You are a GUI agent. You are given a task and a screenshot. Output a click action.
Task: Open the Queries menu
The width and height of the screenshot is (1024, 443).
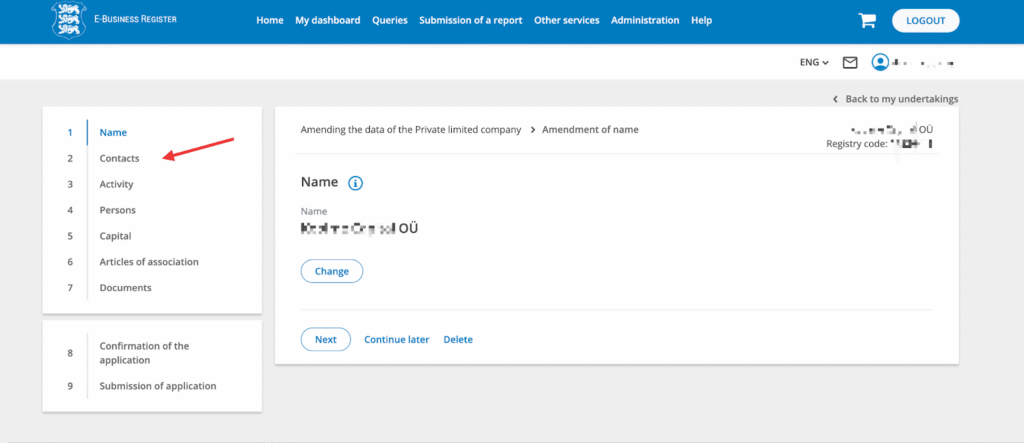point(389,20)
